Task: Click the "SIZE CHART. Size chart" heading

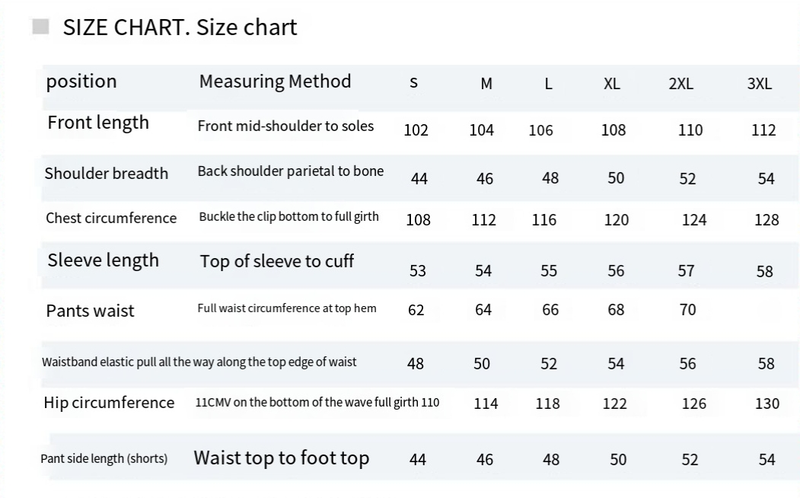Action: (180, 27)
